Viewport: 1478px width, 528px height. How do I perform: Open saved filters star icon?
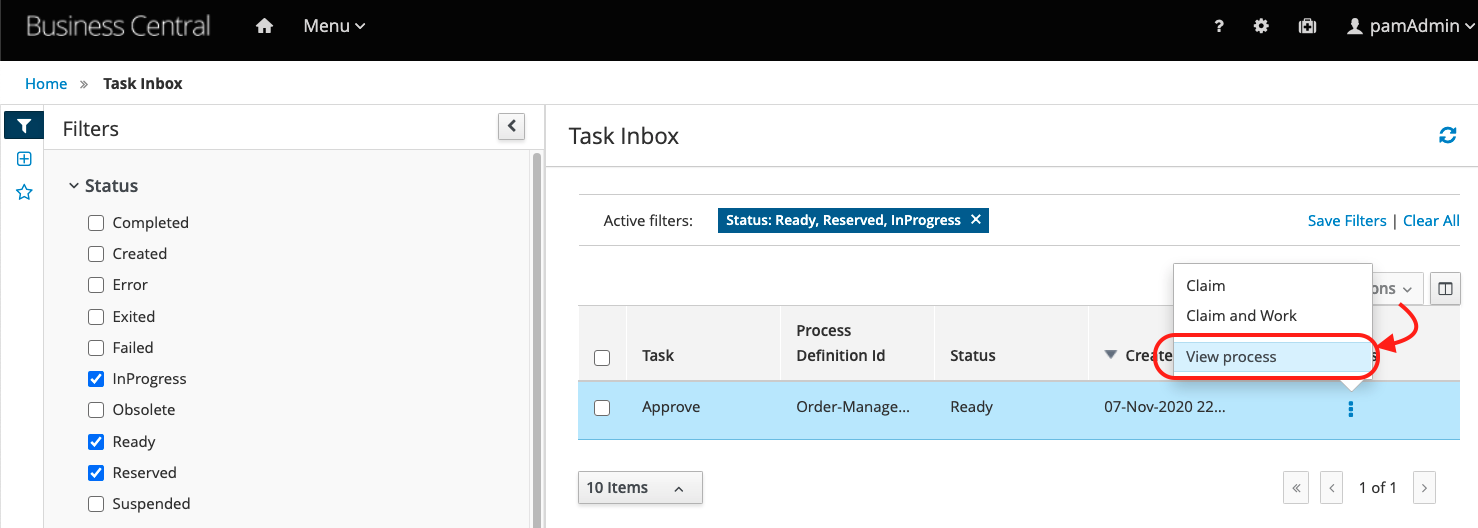(24, 192)
